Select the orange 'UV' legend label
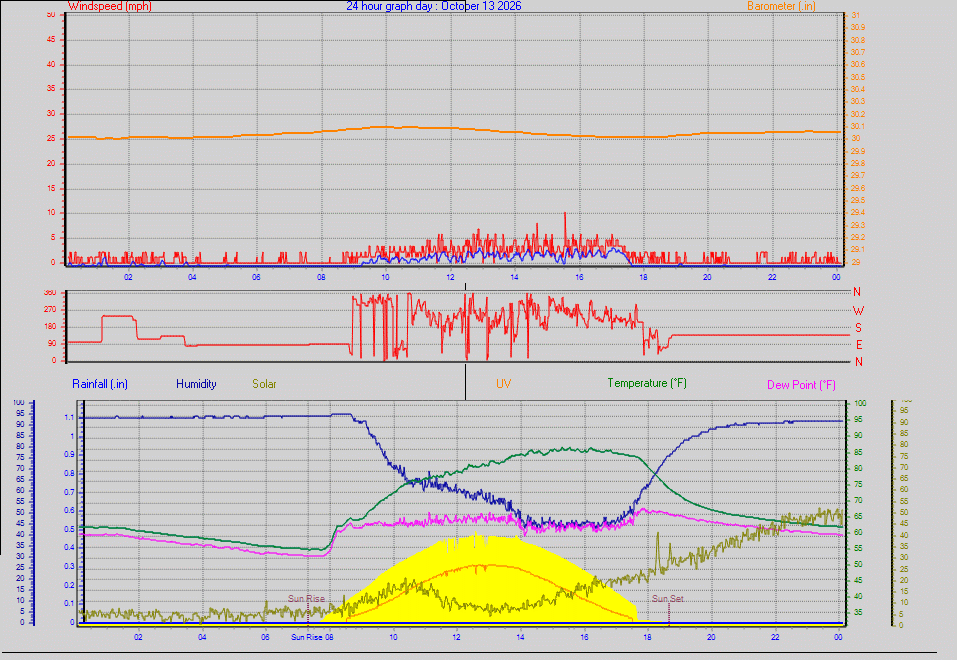The height and width of the screenshot is (660, 957). [x=504, y=384]
